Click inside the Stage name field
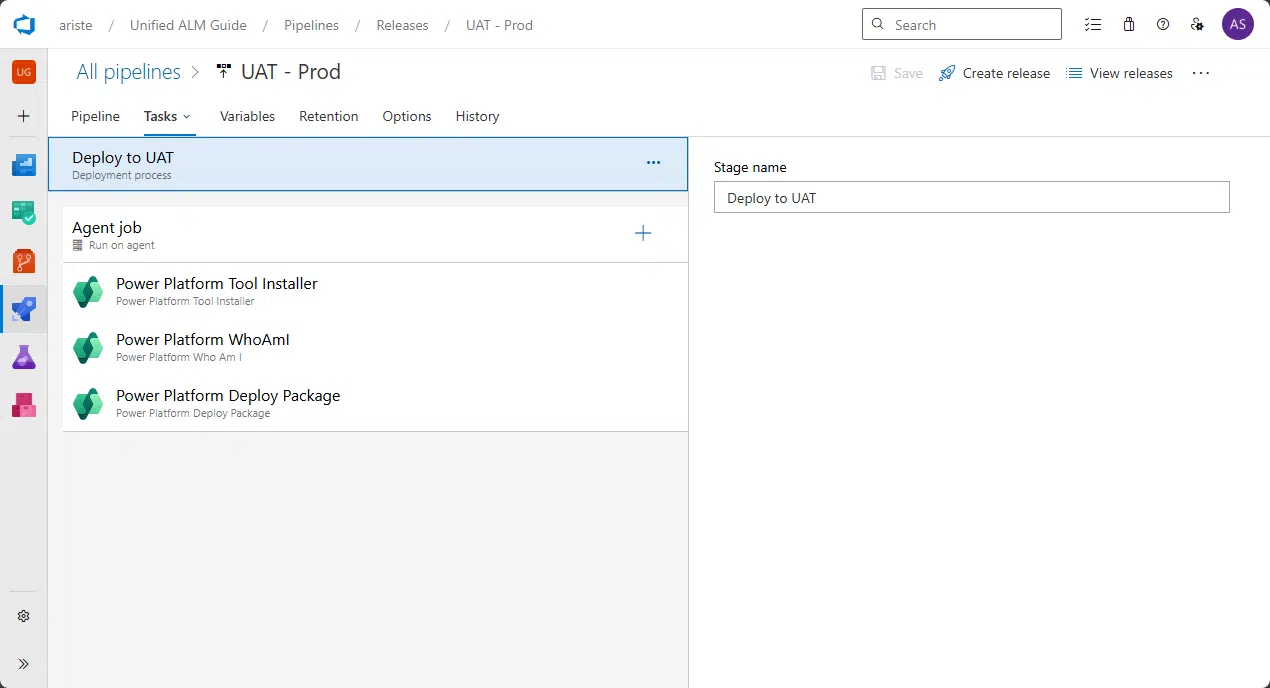 [971, 197]
